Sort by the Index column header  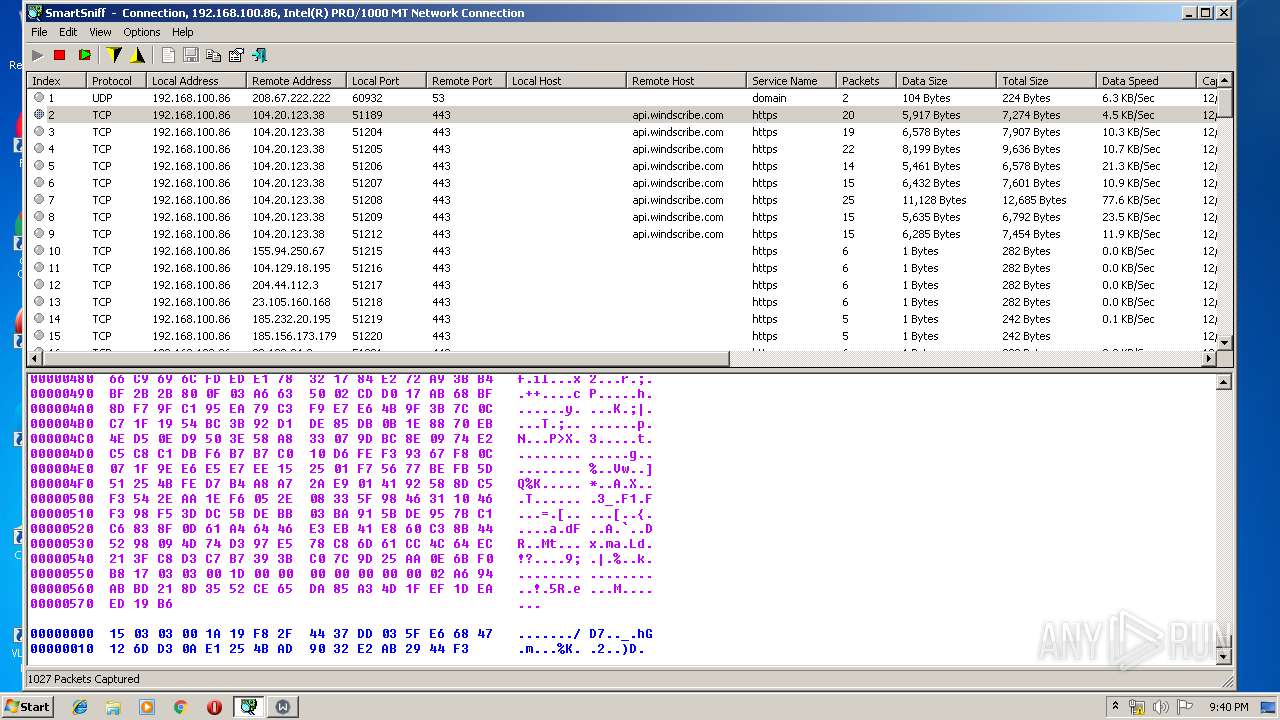coord(57,81)
